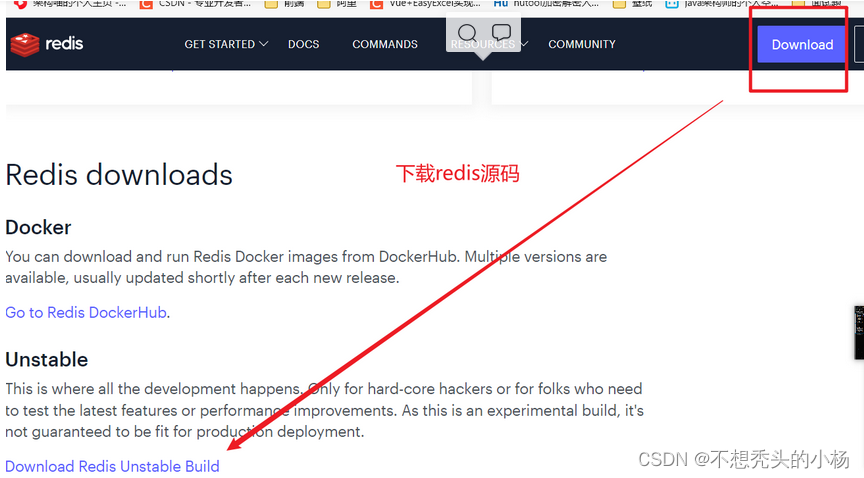
Task: Open the CSDN bookmark in bookmarks bar
Action: [x=196, y=4]
